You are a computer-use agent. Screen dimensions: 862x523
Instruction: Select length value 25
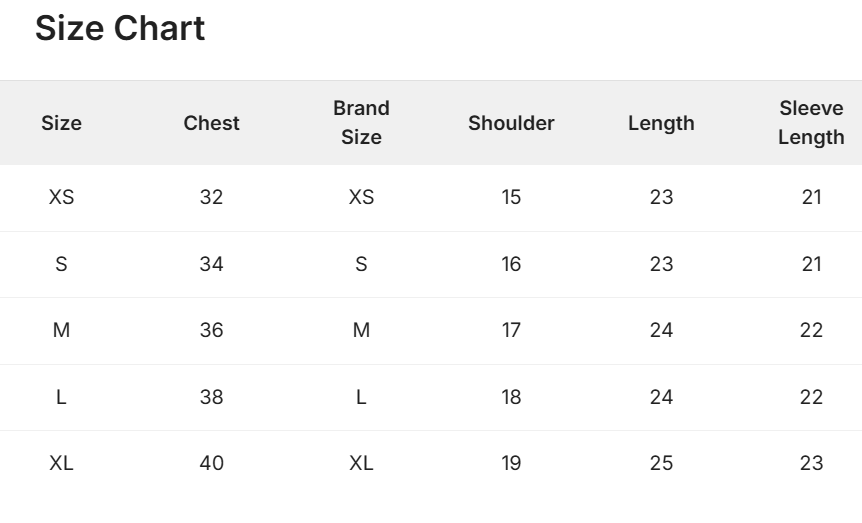tap(661, 463)
